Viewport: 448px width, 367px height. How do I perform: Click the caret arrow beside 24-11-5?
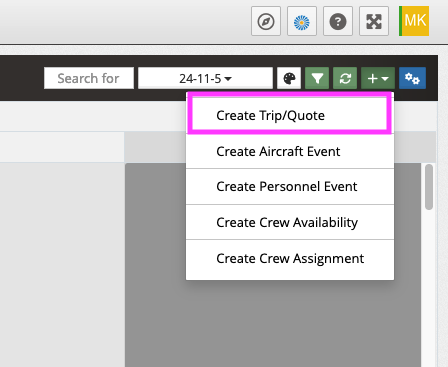point(228,79)
